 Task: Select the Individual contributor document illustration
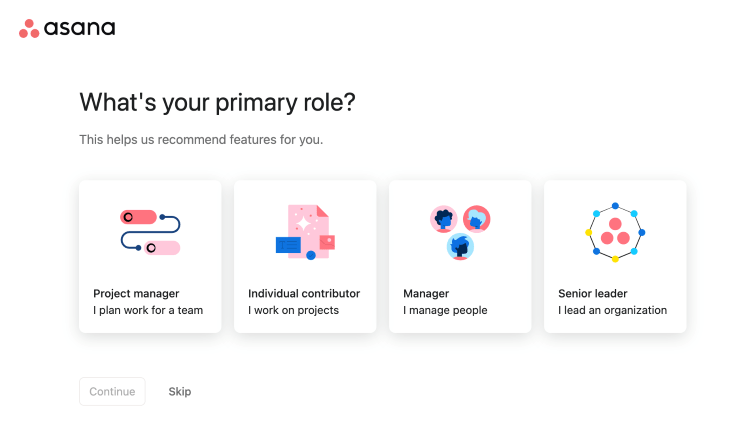click(305, 232)
